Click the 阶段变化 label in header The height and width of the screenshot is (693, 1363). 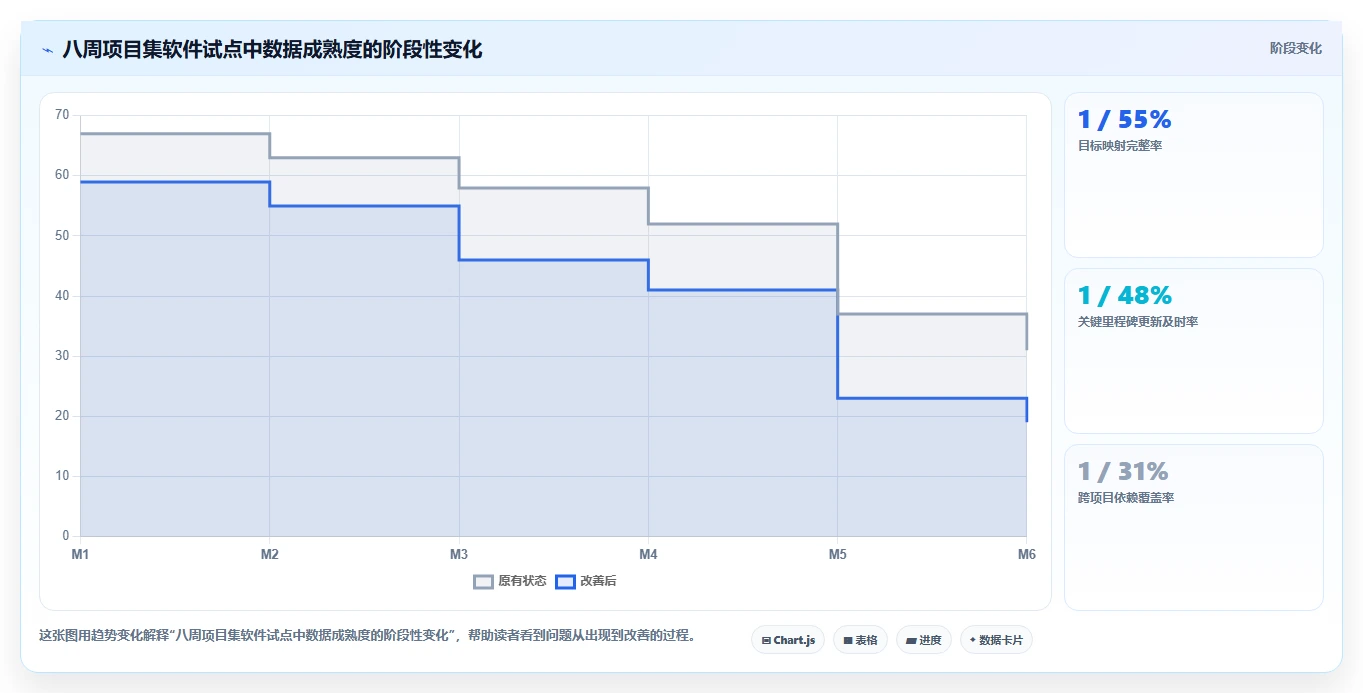tap(1296, 48)
